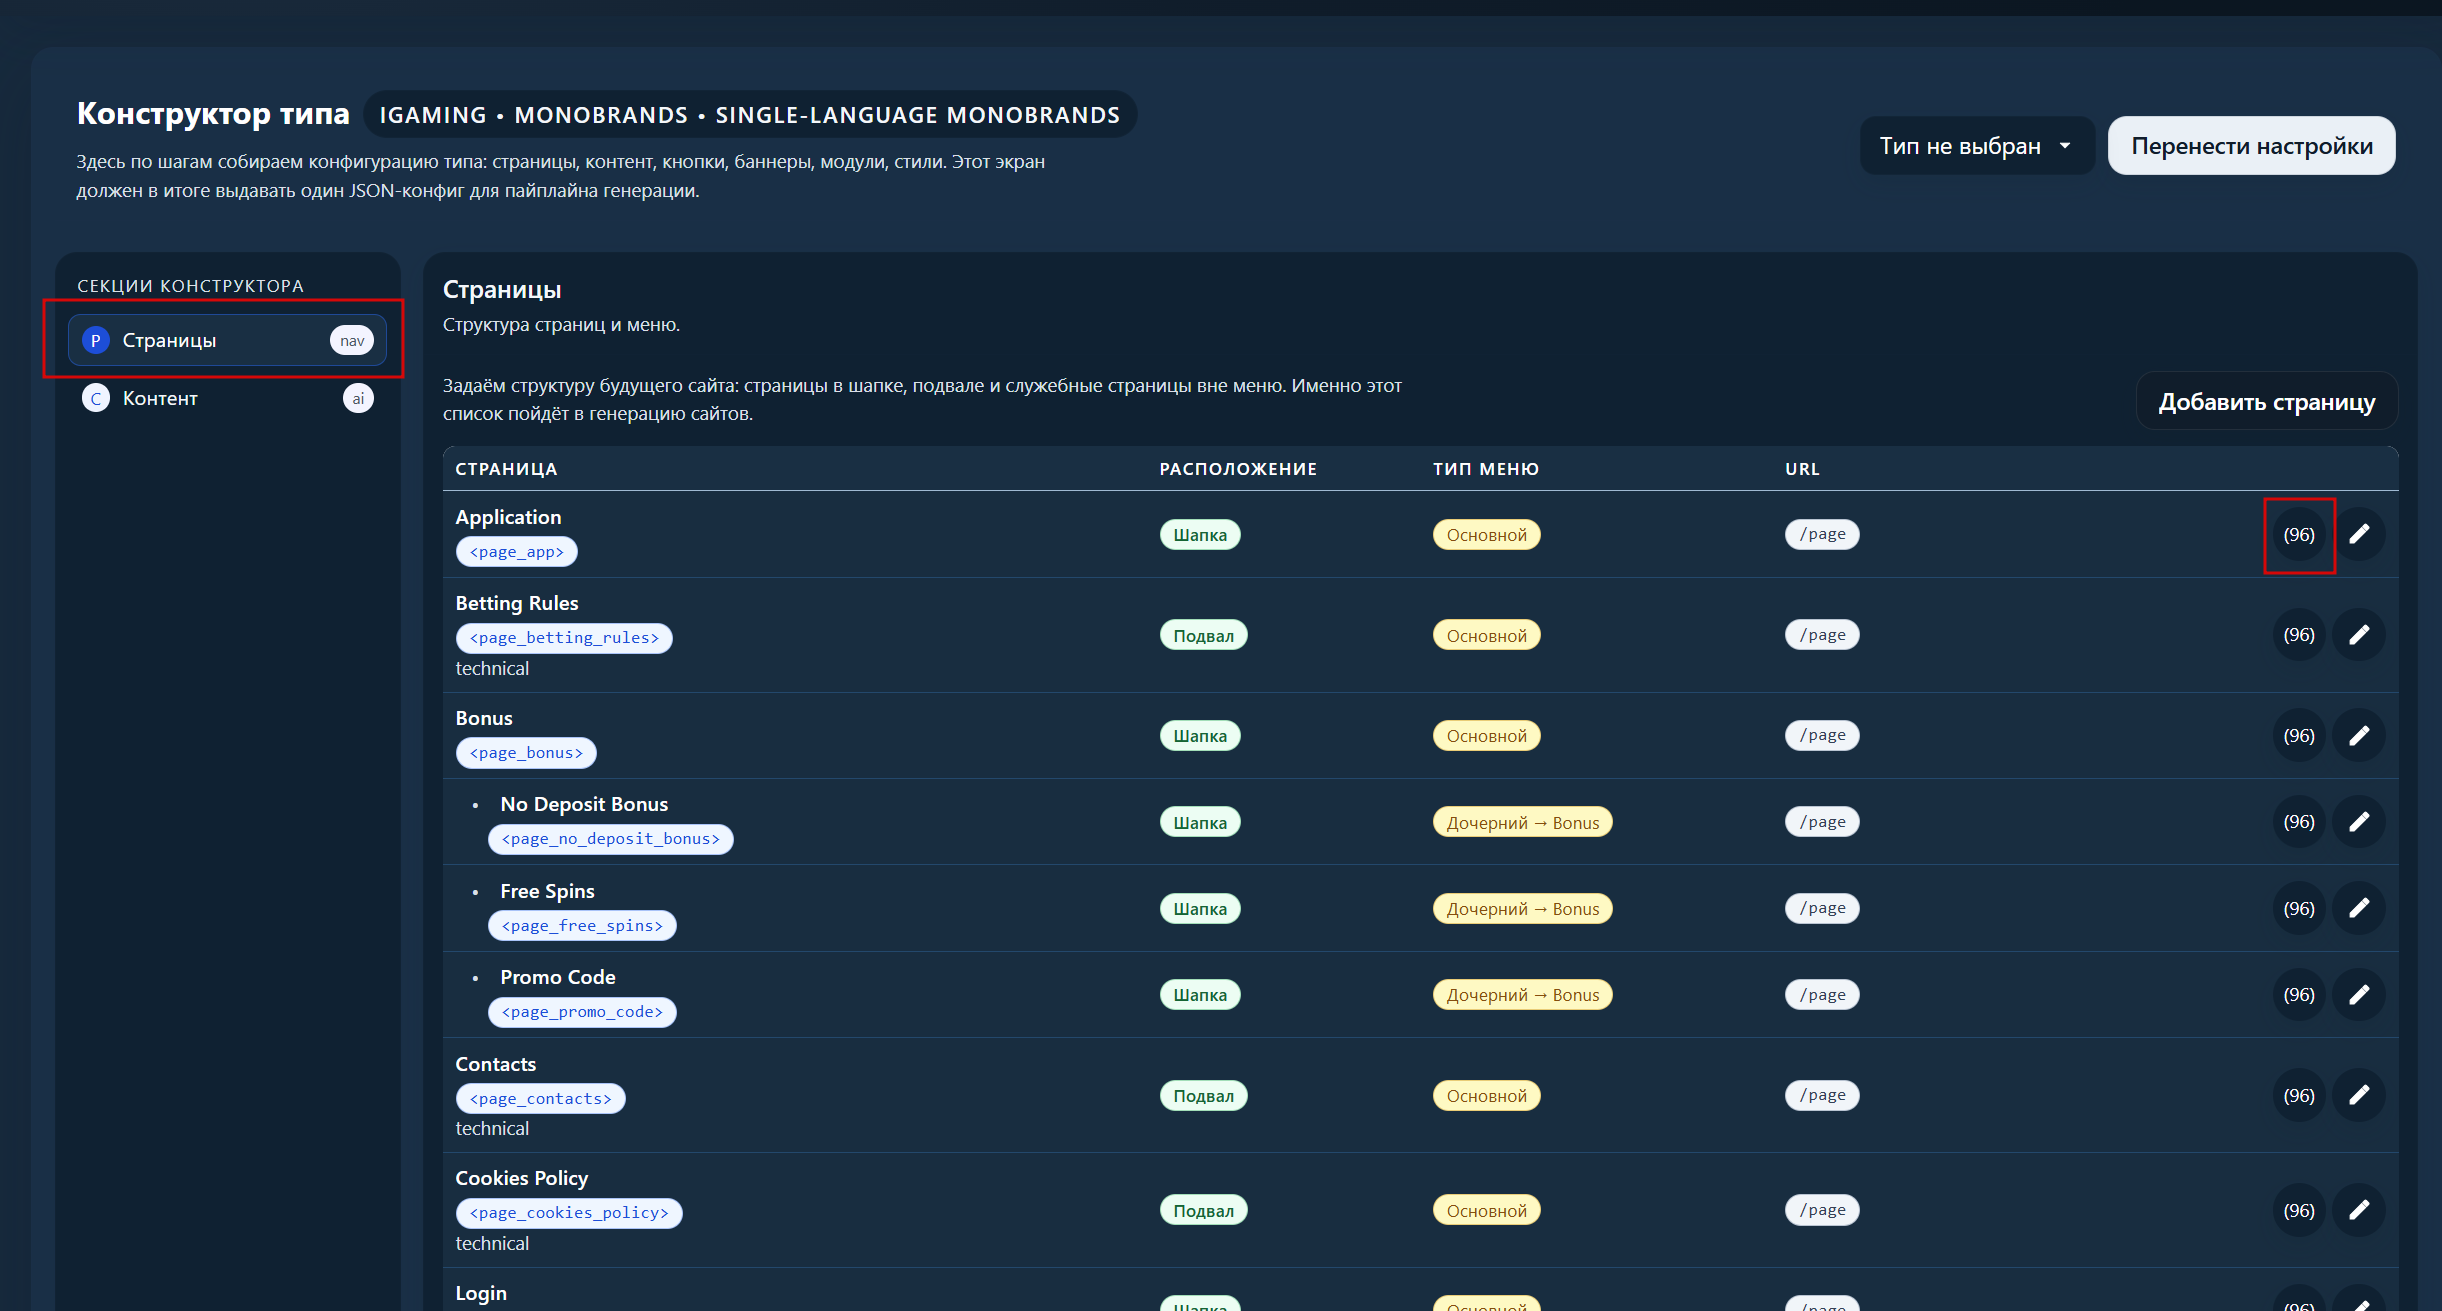Edit the Application page with pencil icon

2359,534
